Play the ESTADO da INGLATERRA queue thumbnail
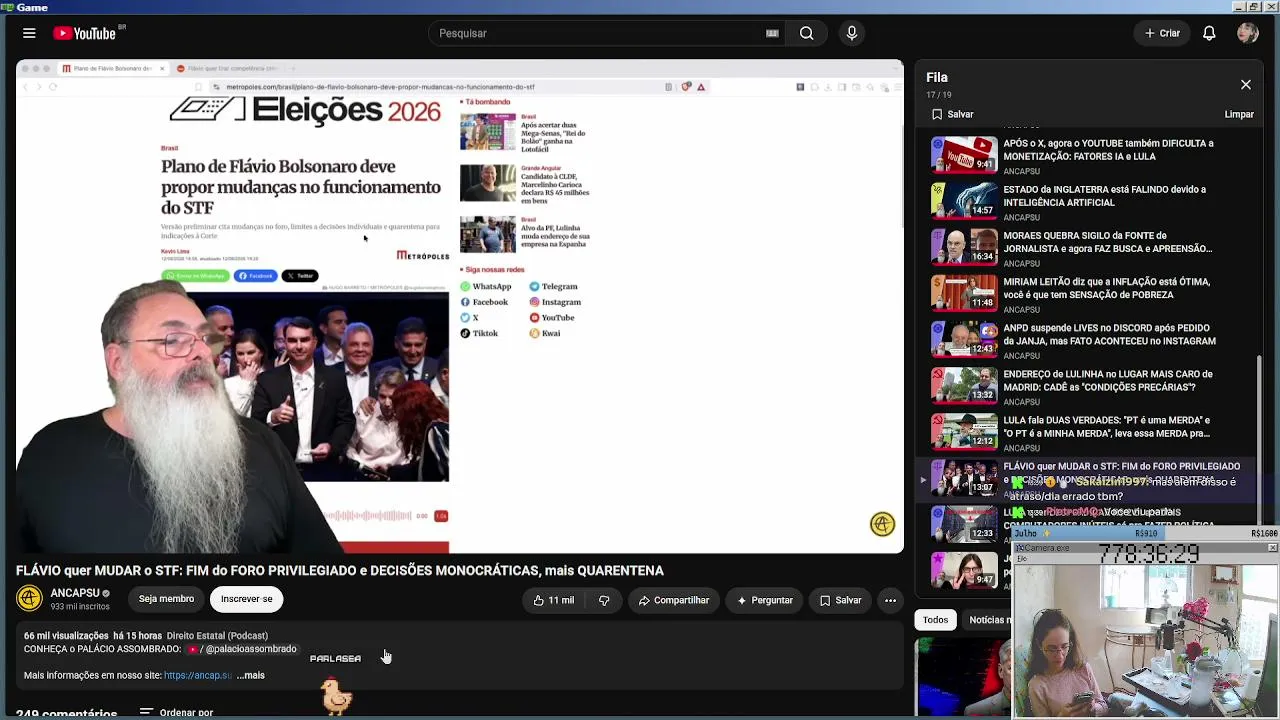The height and width of the screenshot is (720, 1280). [964, 201]
